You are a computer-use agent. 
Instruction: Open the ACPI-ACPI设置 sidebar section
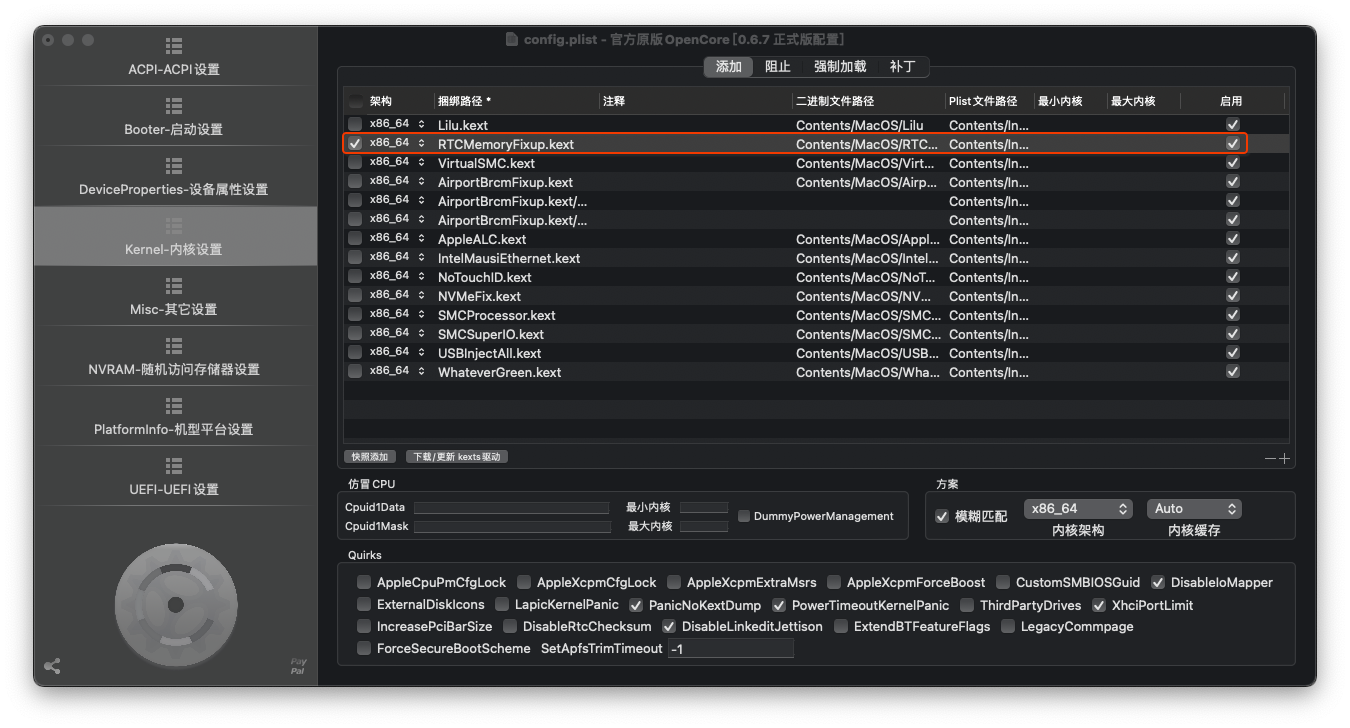point(174,58)
